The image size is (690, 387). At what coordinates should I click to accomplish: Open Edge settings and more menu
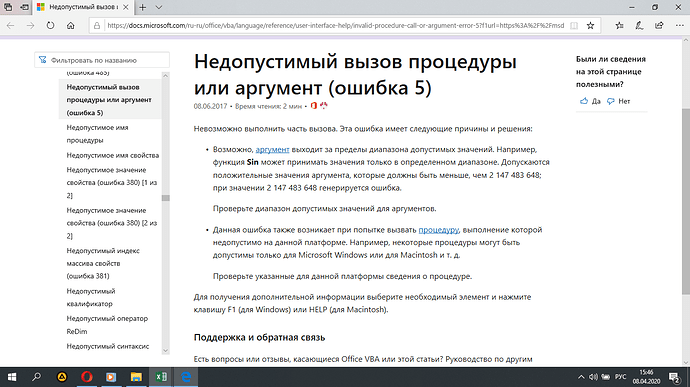pos(679,26)
